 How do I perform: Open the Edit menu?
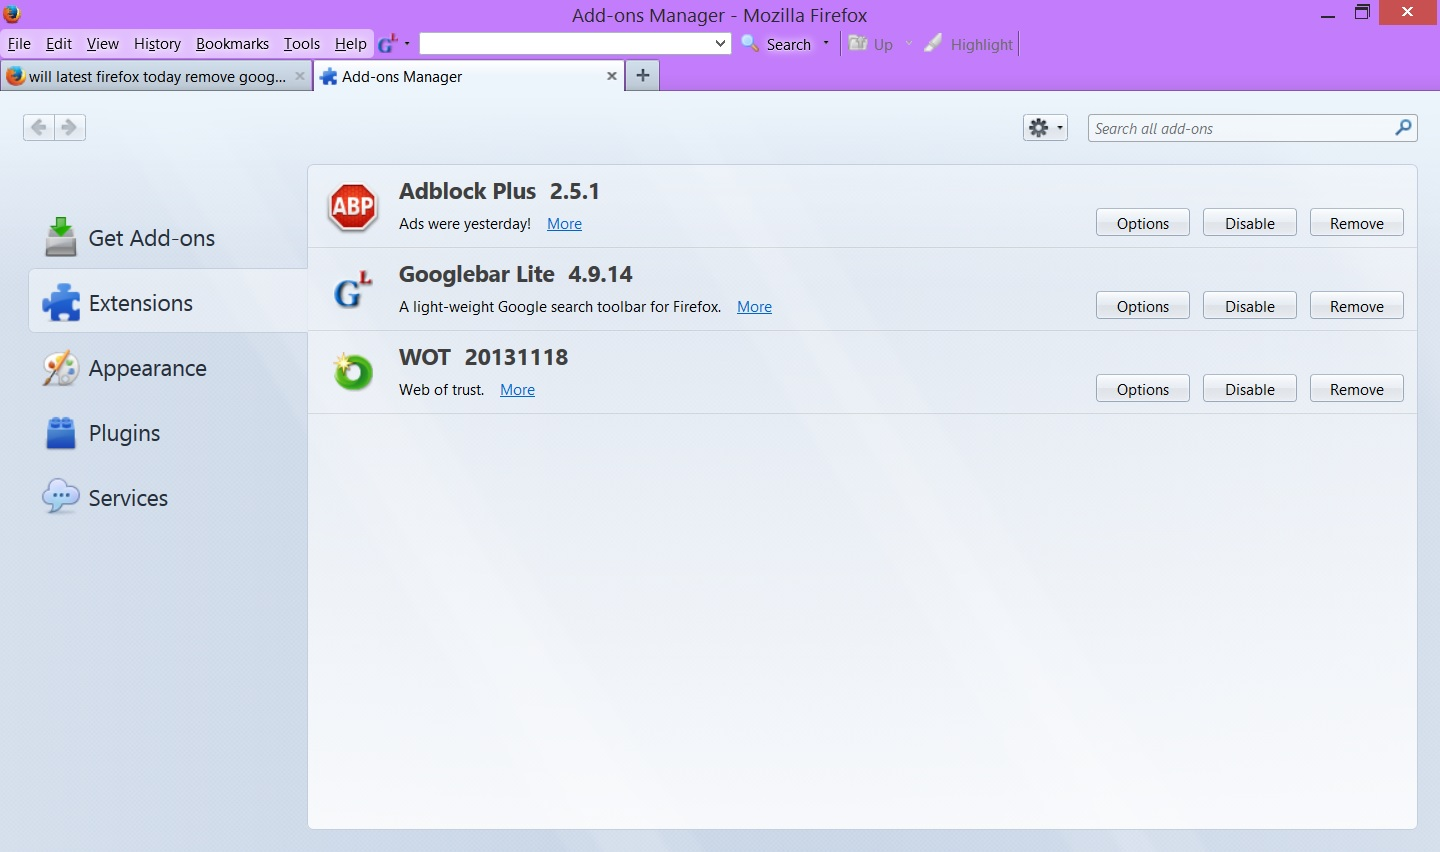[59, 44]
